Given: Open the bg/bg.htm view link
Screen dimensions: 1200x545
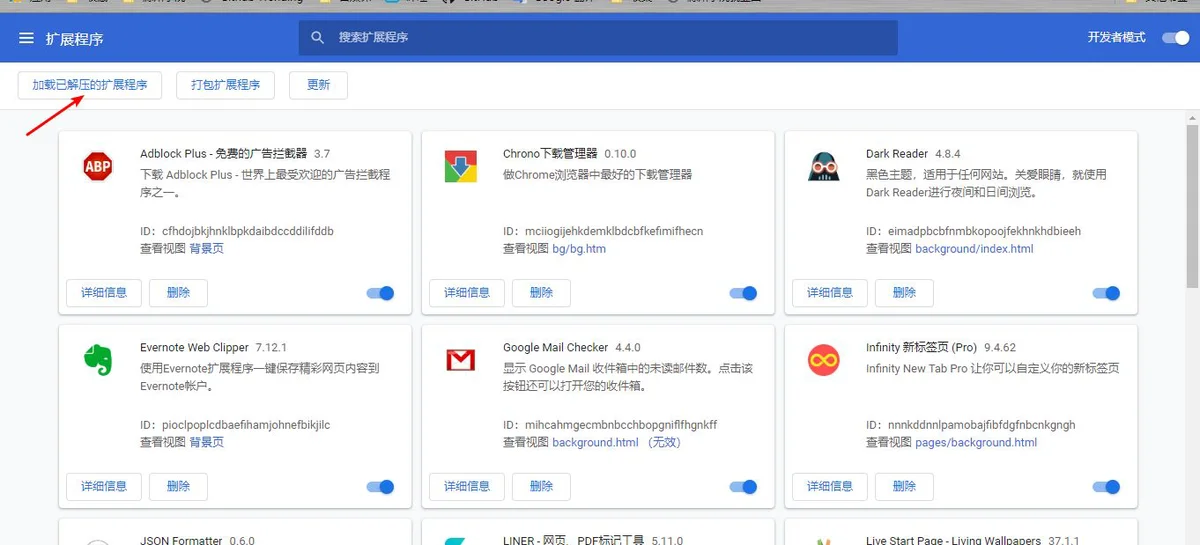Looking at the screenshot, I should [x=579, y=249].
